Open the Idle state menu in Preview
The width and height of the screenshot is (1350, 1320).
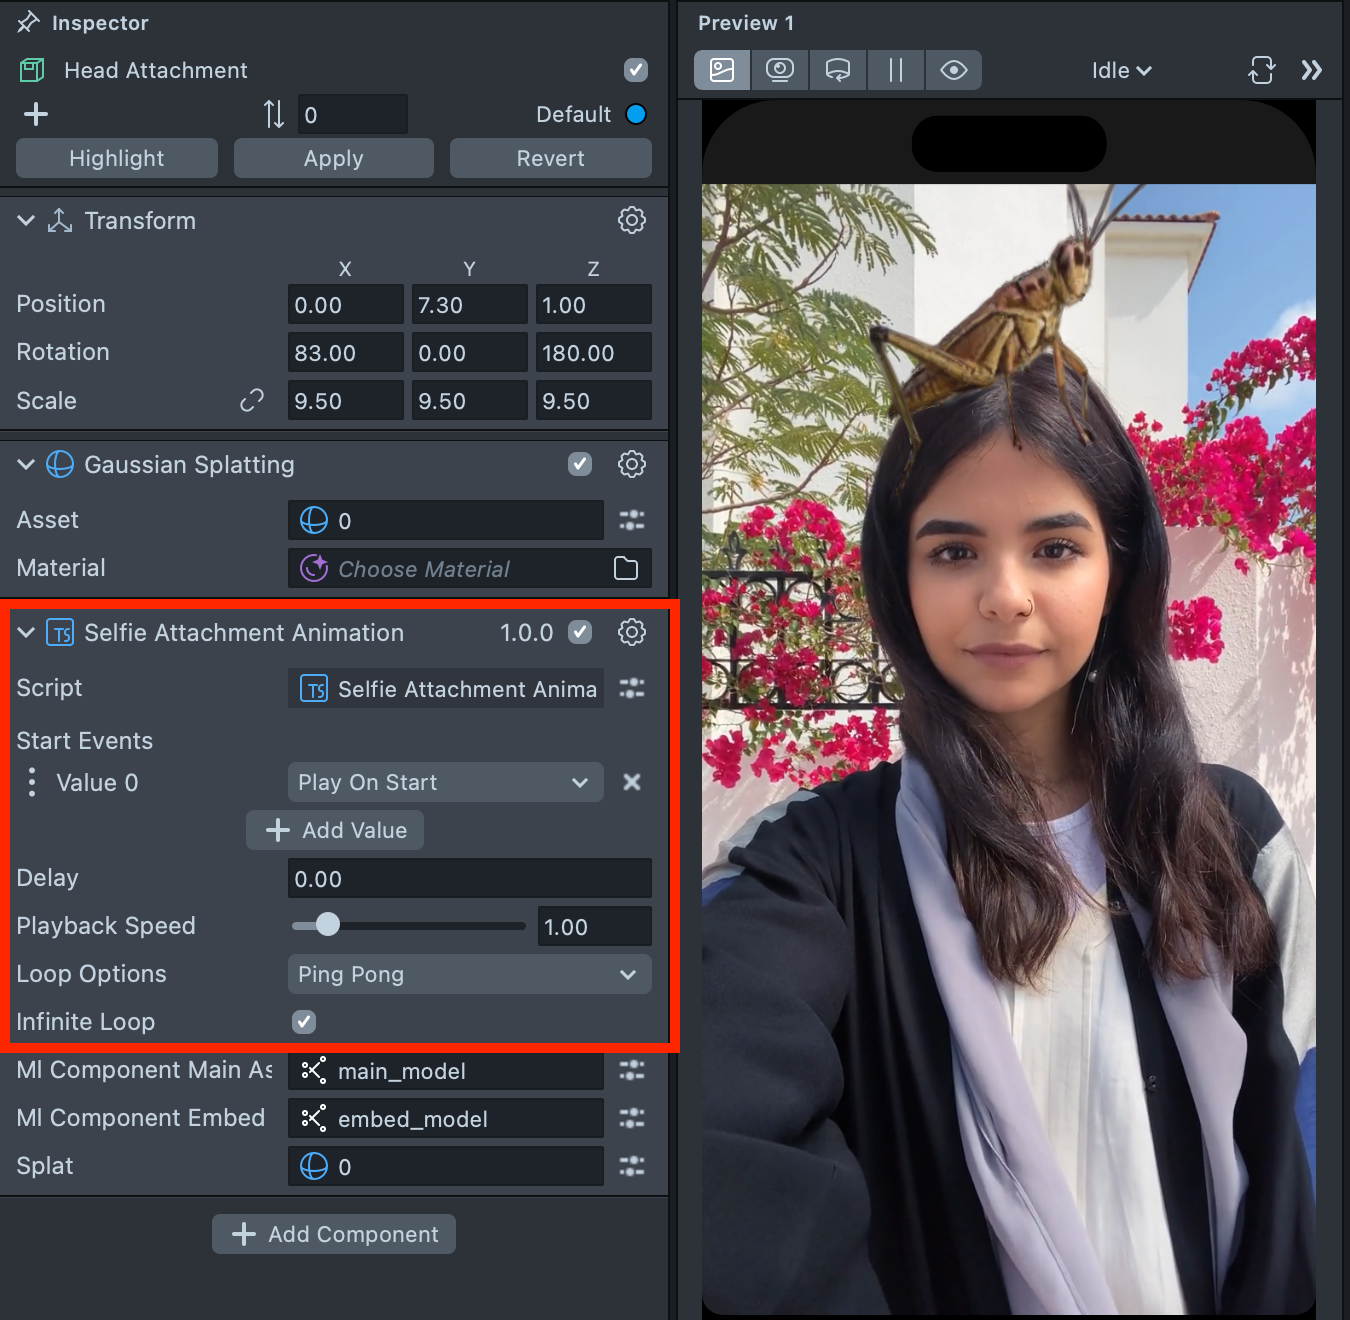point(1121,70)
